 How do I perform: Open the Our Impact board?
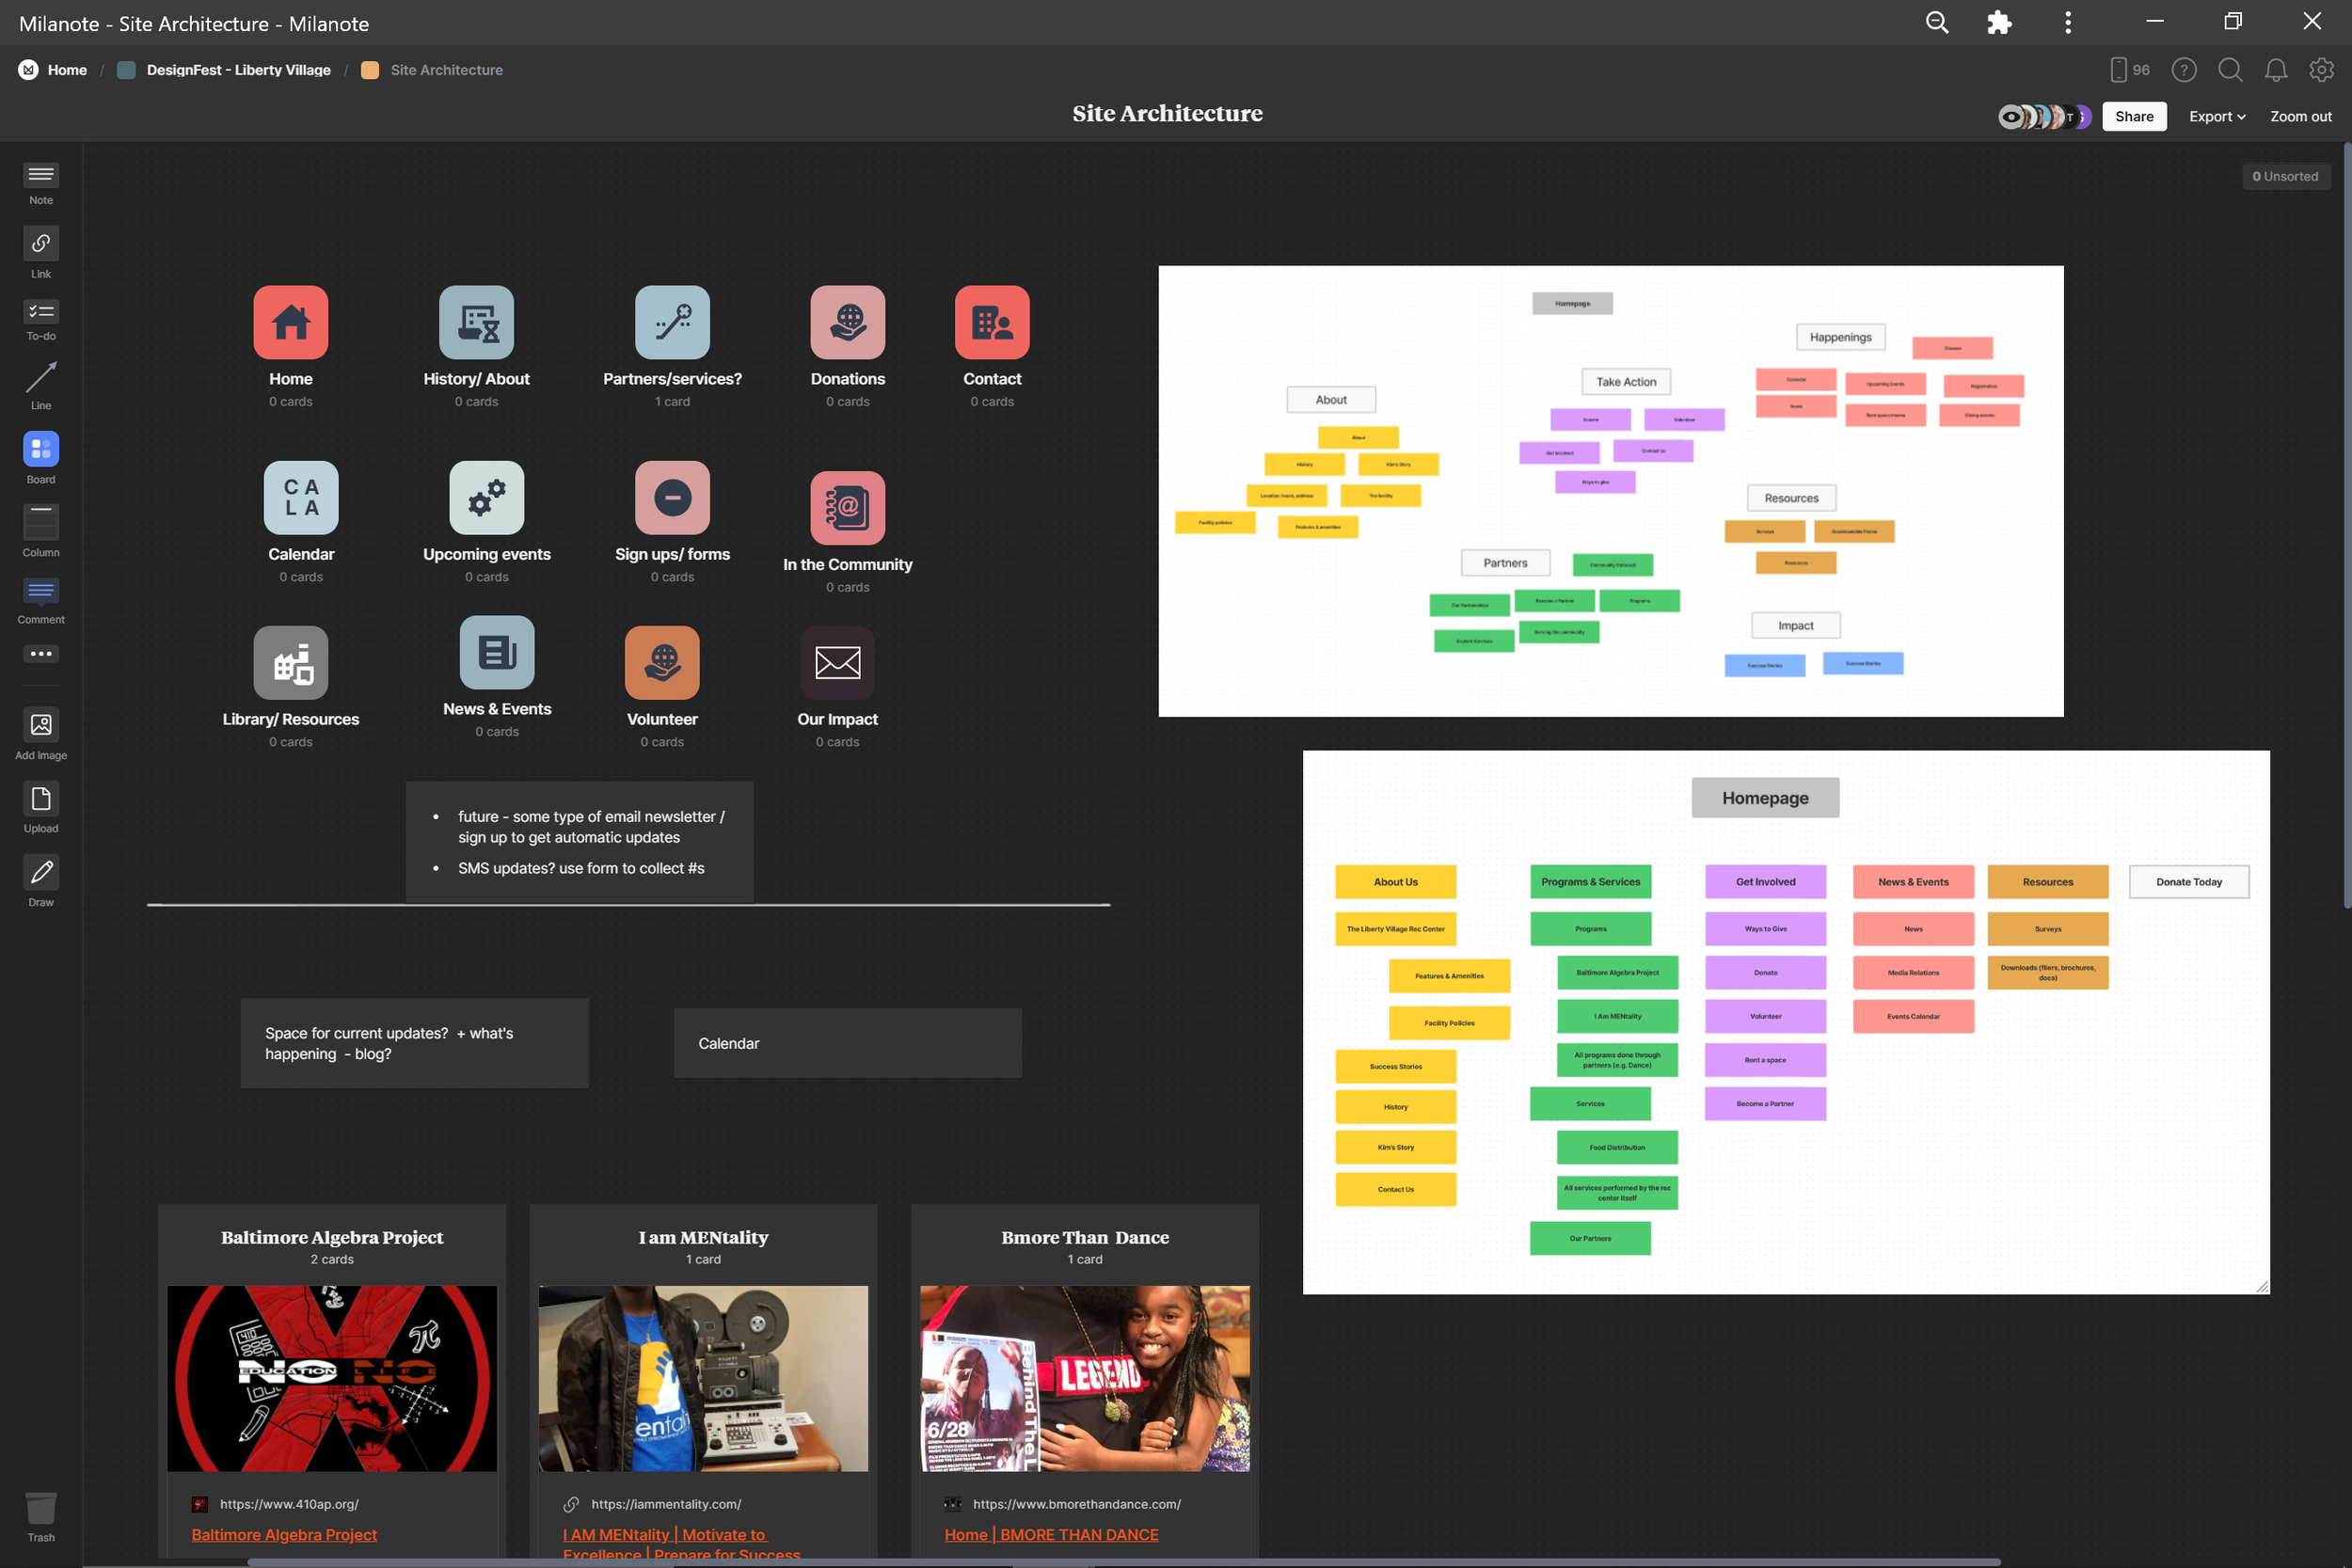tap(838, 663)
